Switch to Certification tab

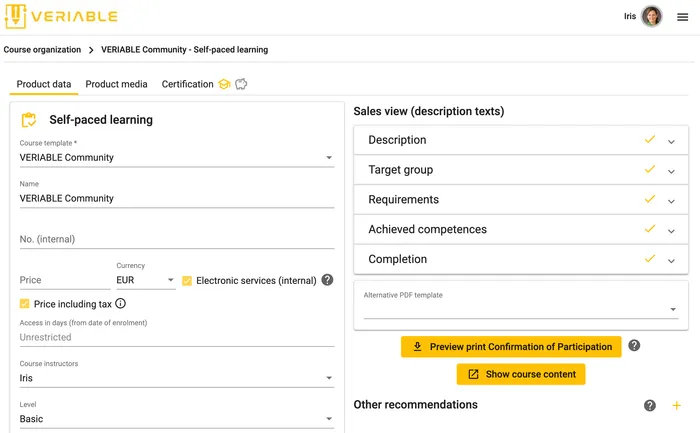[188, 84]
